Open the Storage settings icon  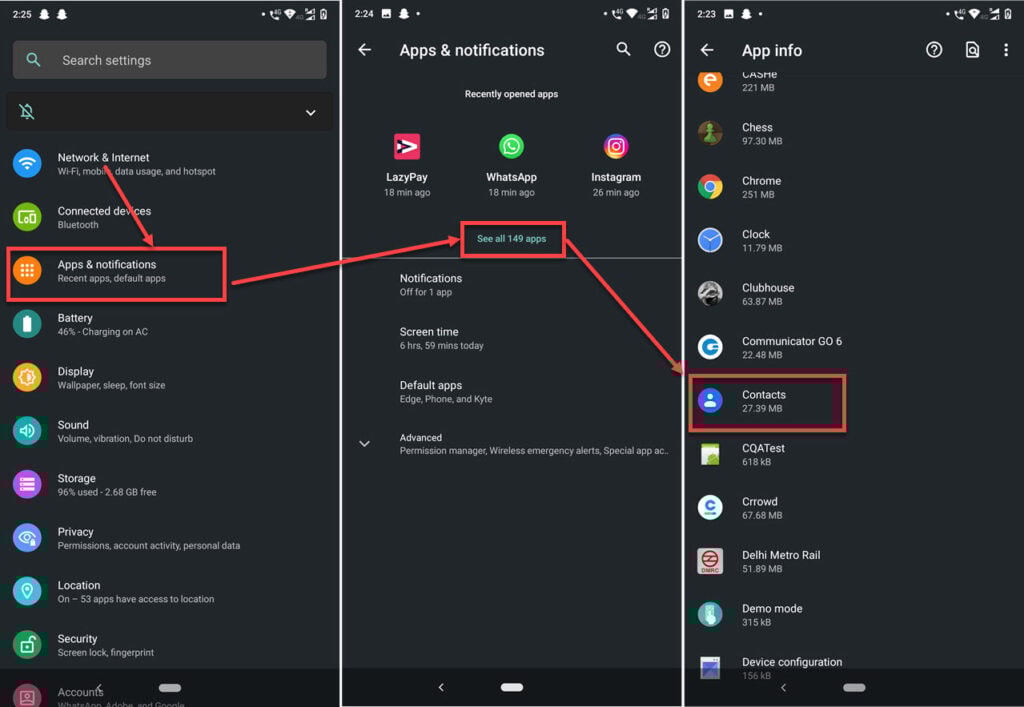point(27,484)
